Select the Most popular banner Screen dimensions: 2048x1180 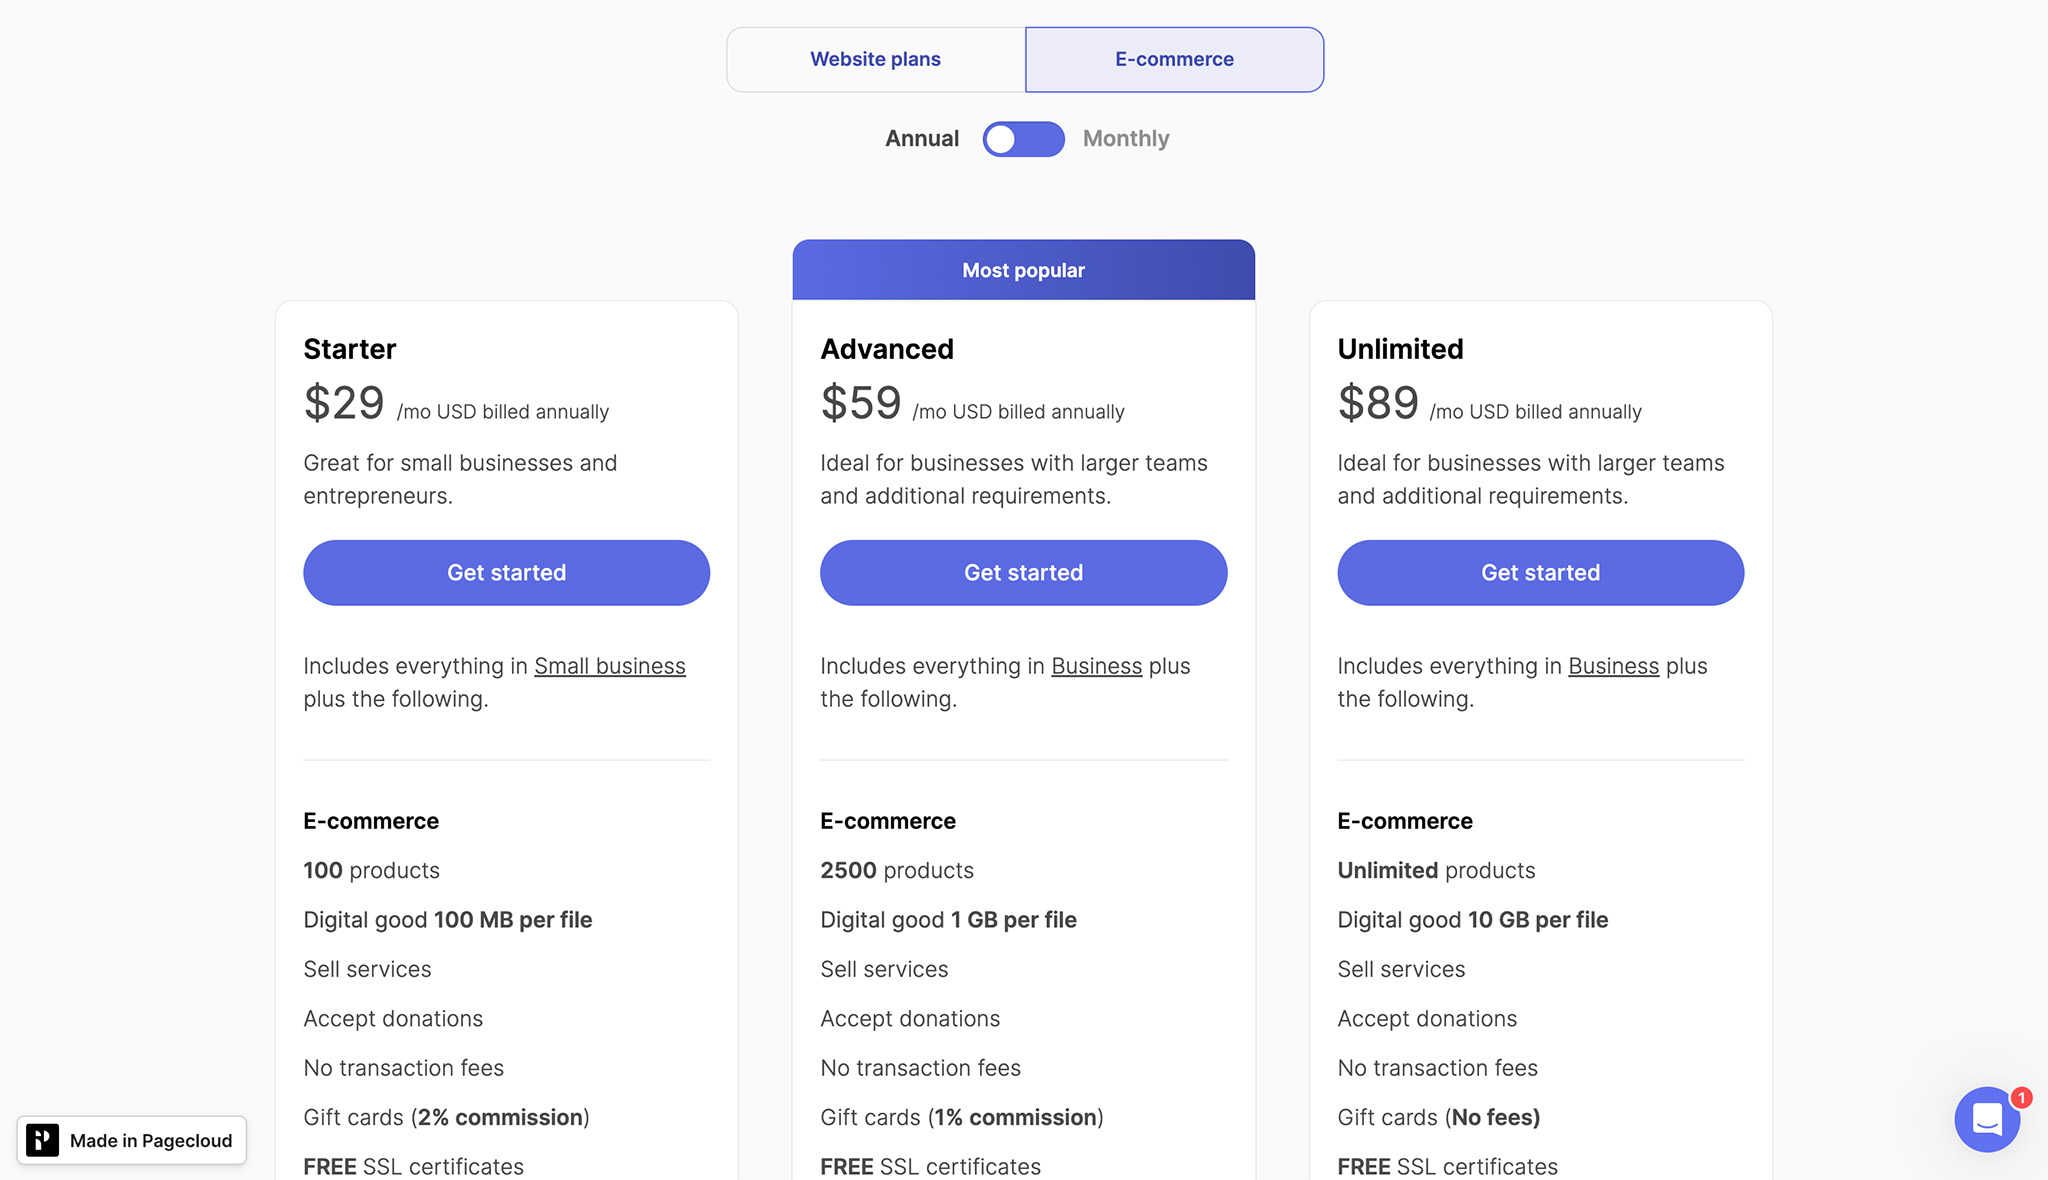click(x=1023, y=269)
